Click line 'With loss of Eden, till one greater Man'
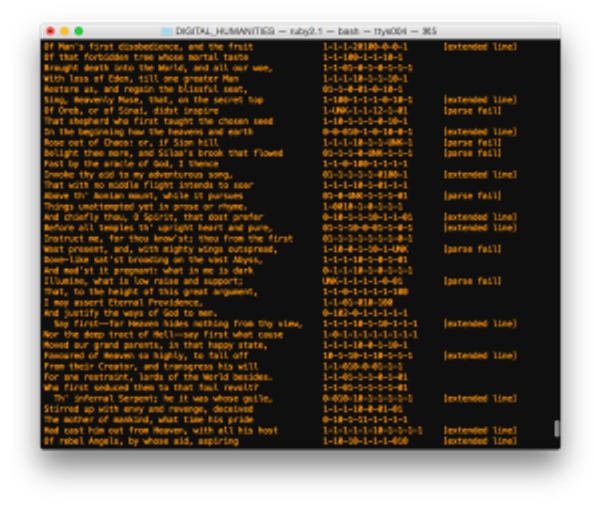This screenshot has width=600, height=506. coord(141,79)
